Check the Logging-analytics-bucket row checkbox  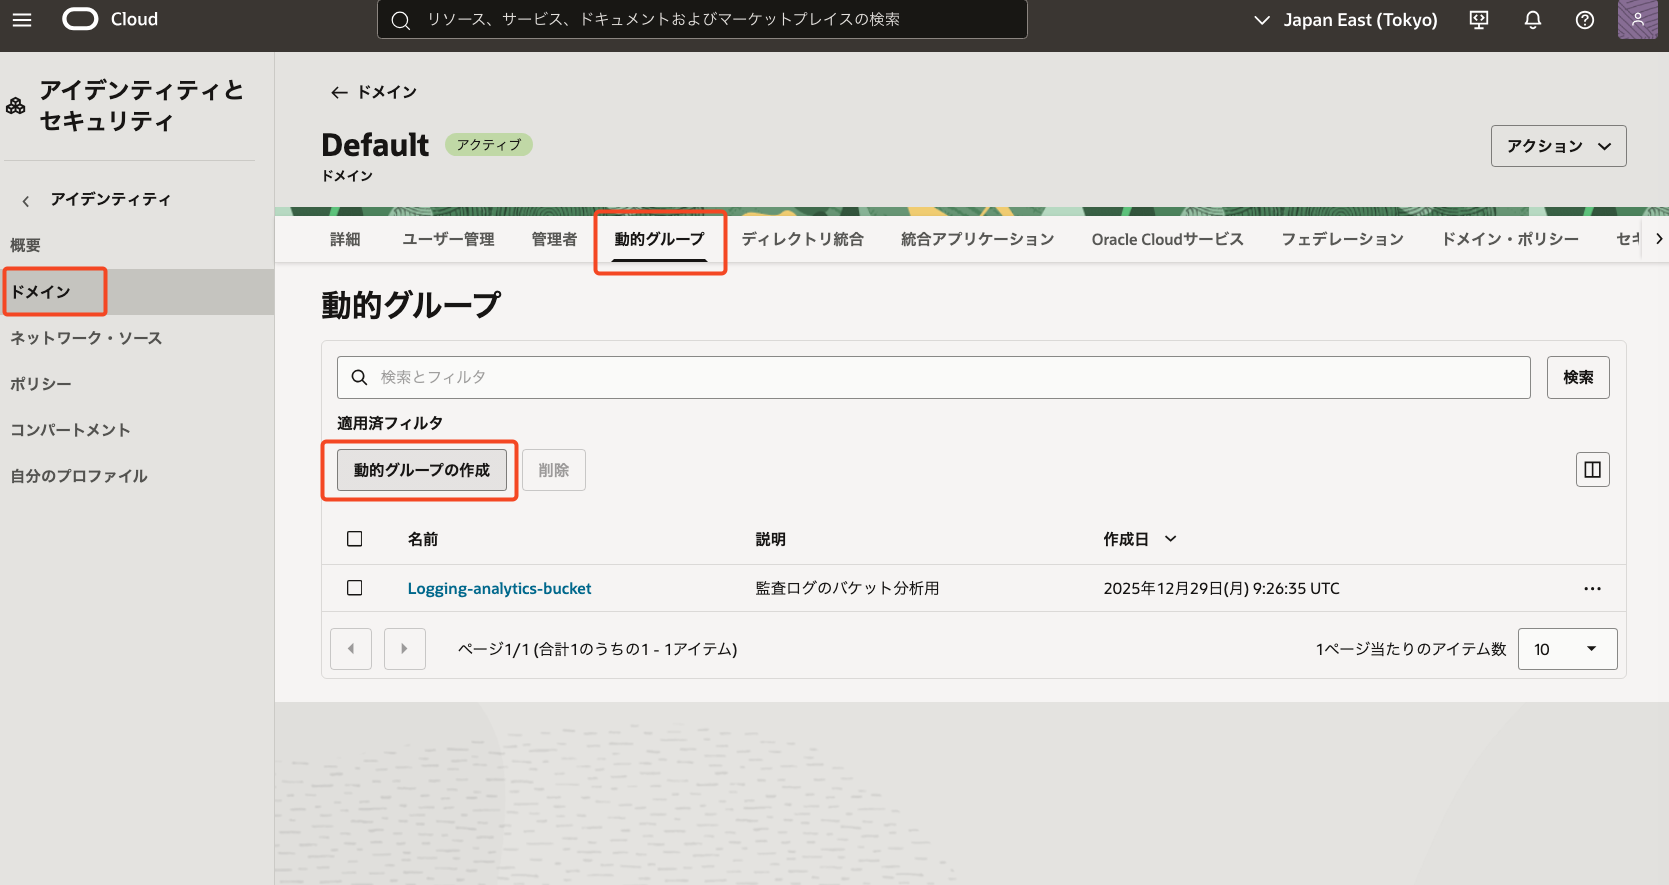pos(355,588)
